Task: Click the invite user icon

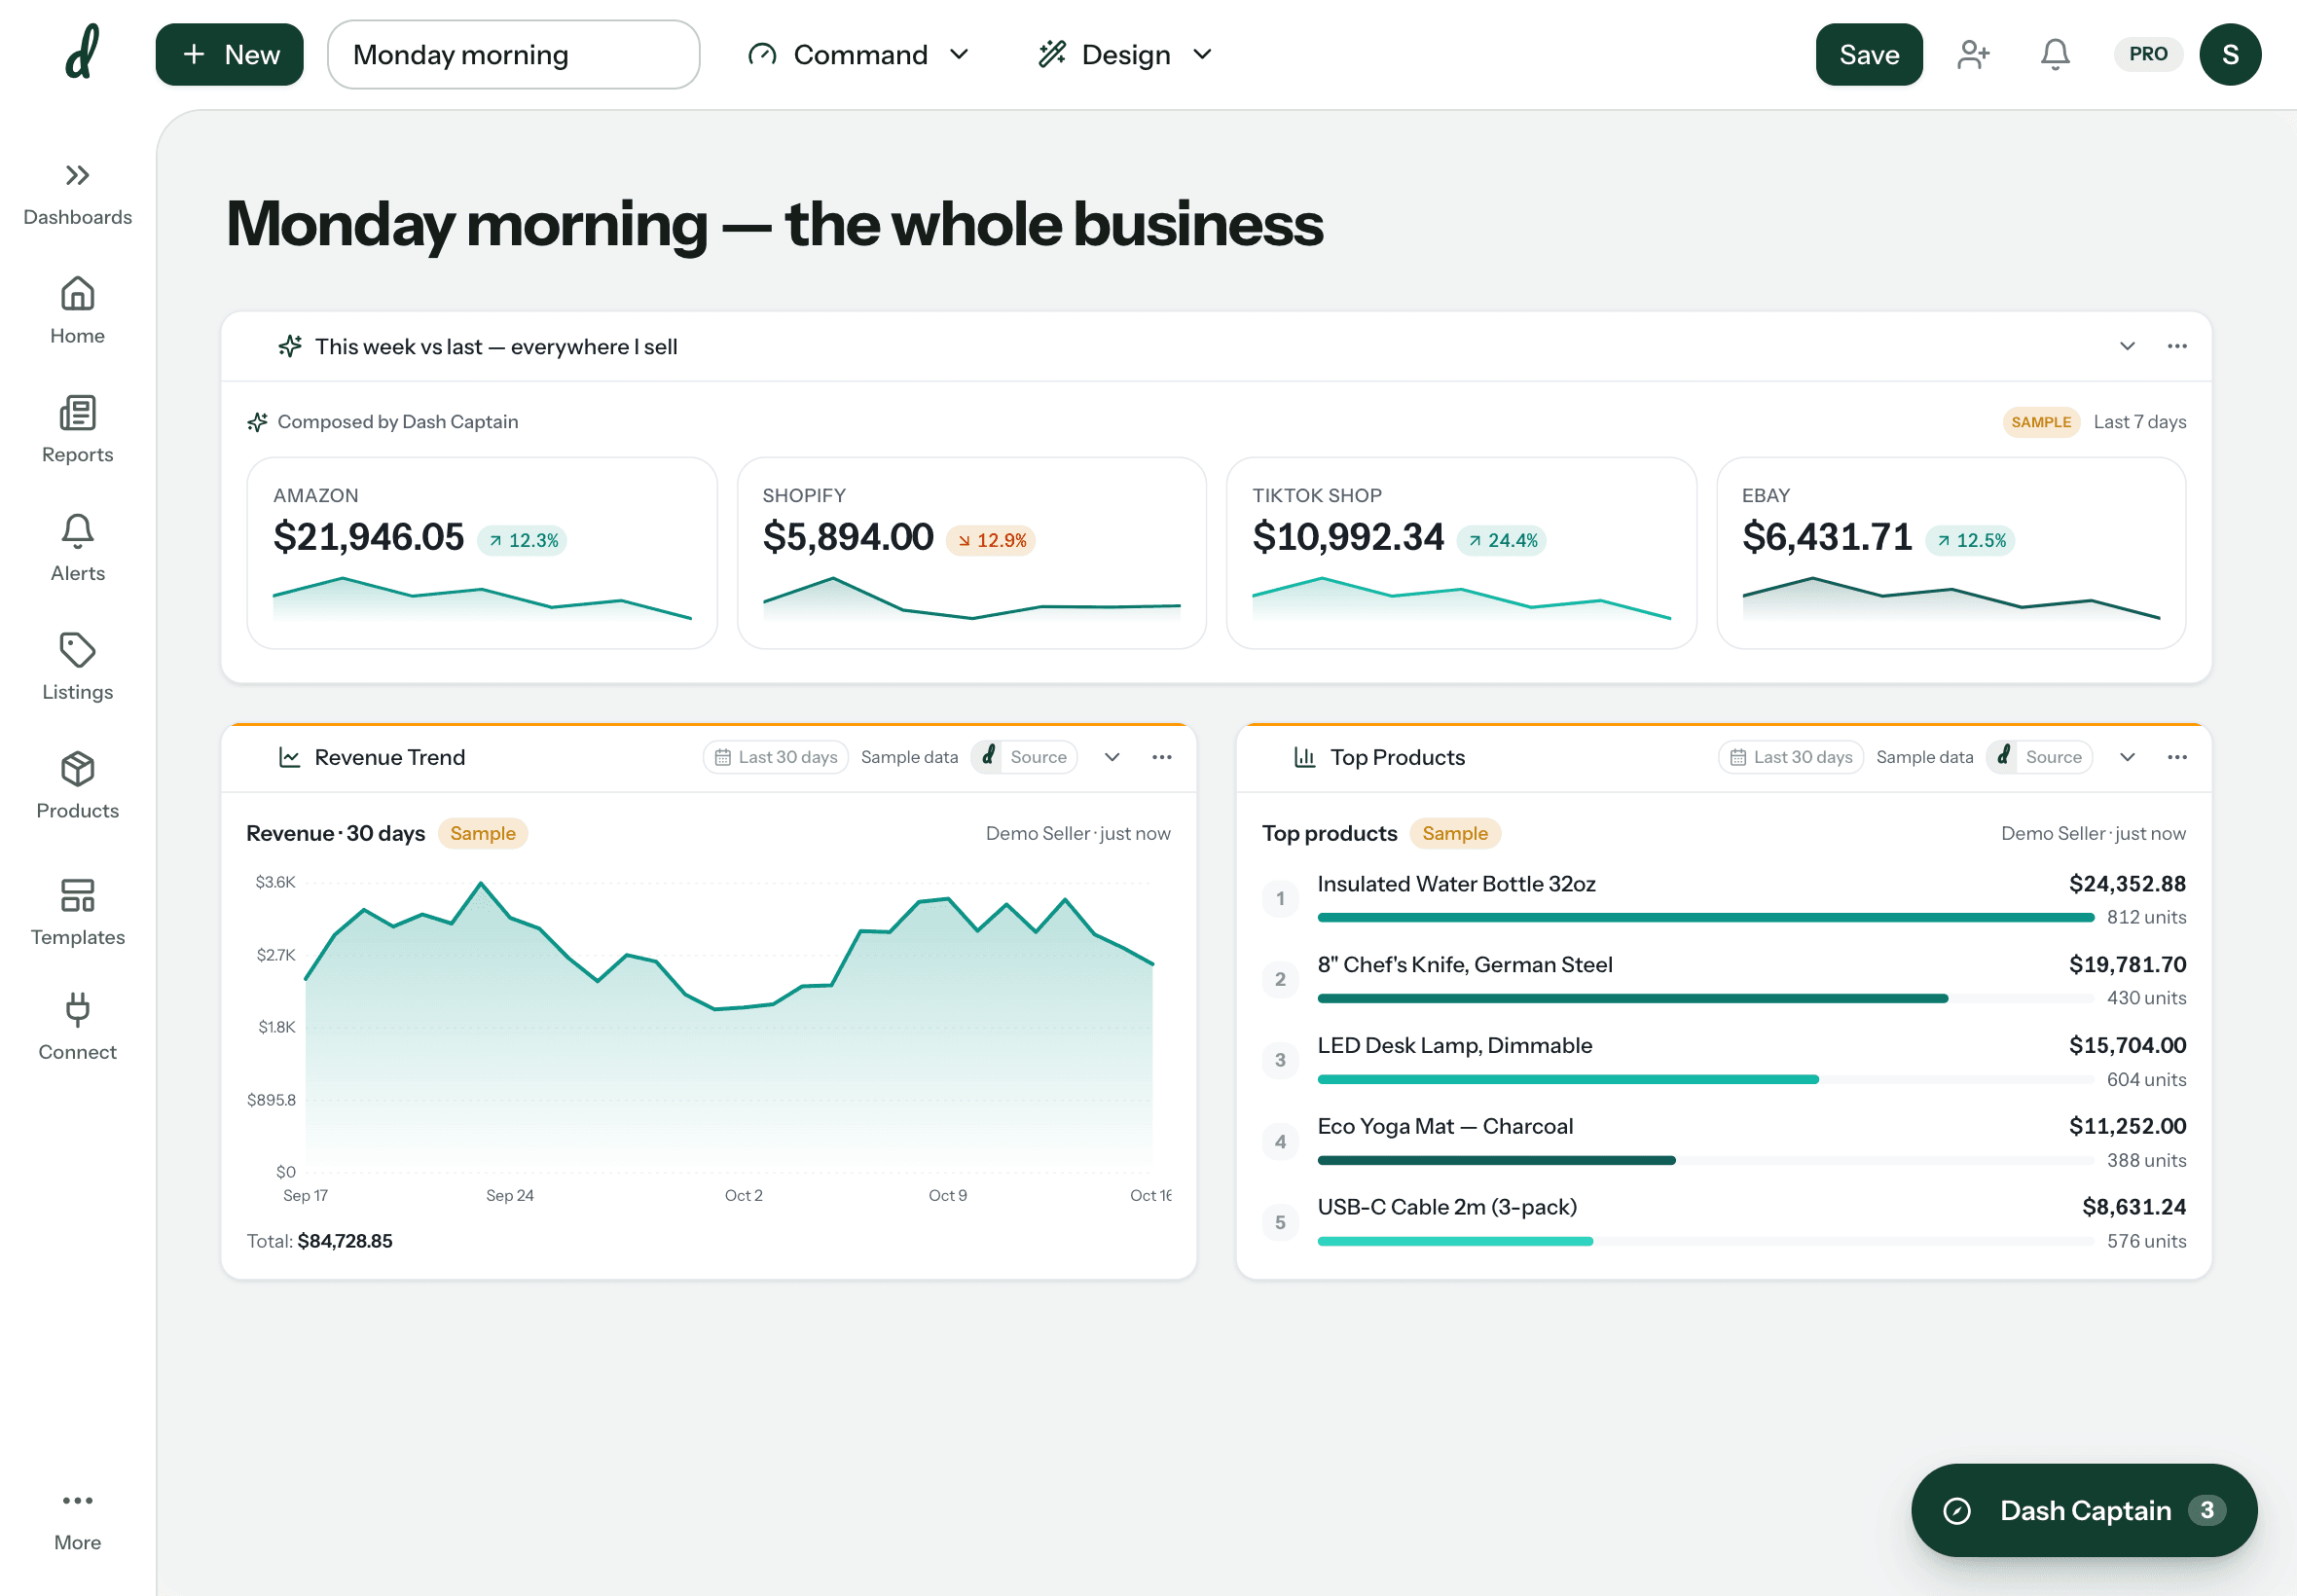Action: click(1973, 54)
